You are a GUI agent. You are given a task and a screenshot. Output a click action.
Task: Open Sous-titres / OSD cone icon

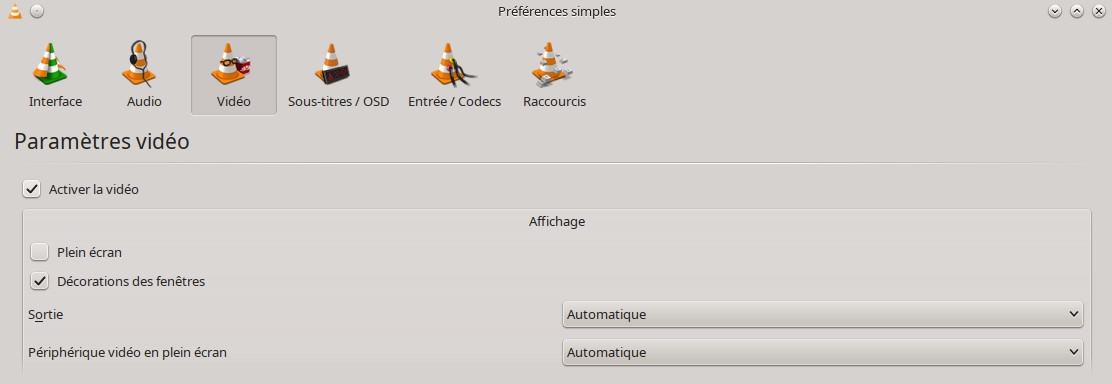333,65
